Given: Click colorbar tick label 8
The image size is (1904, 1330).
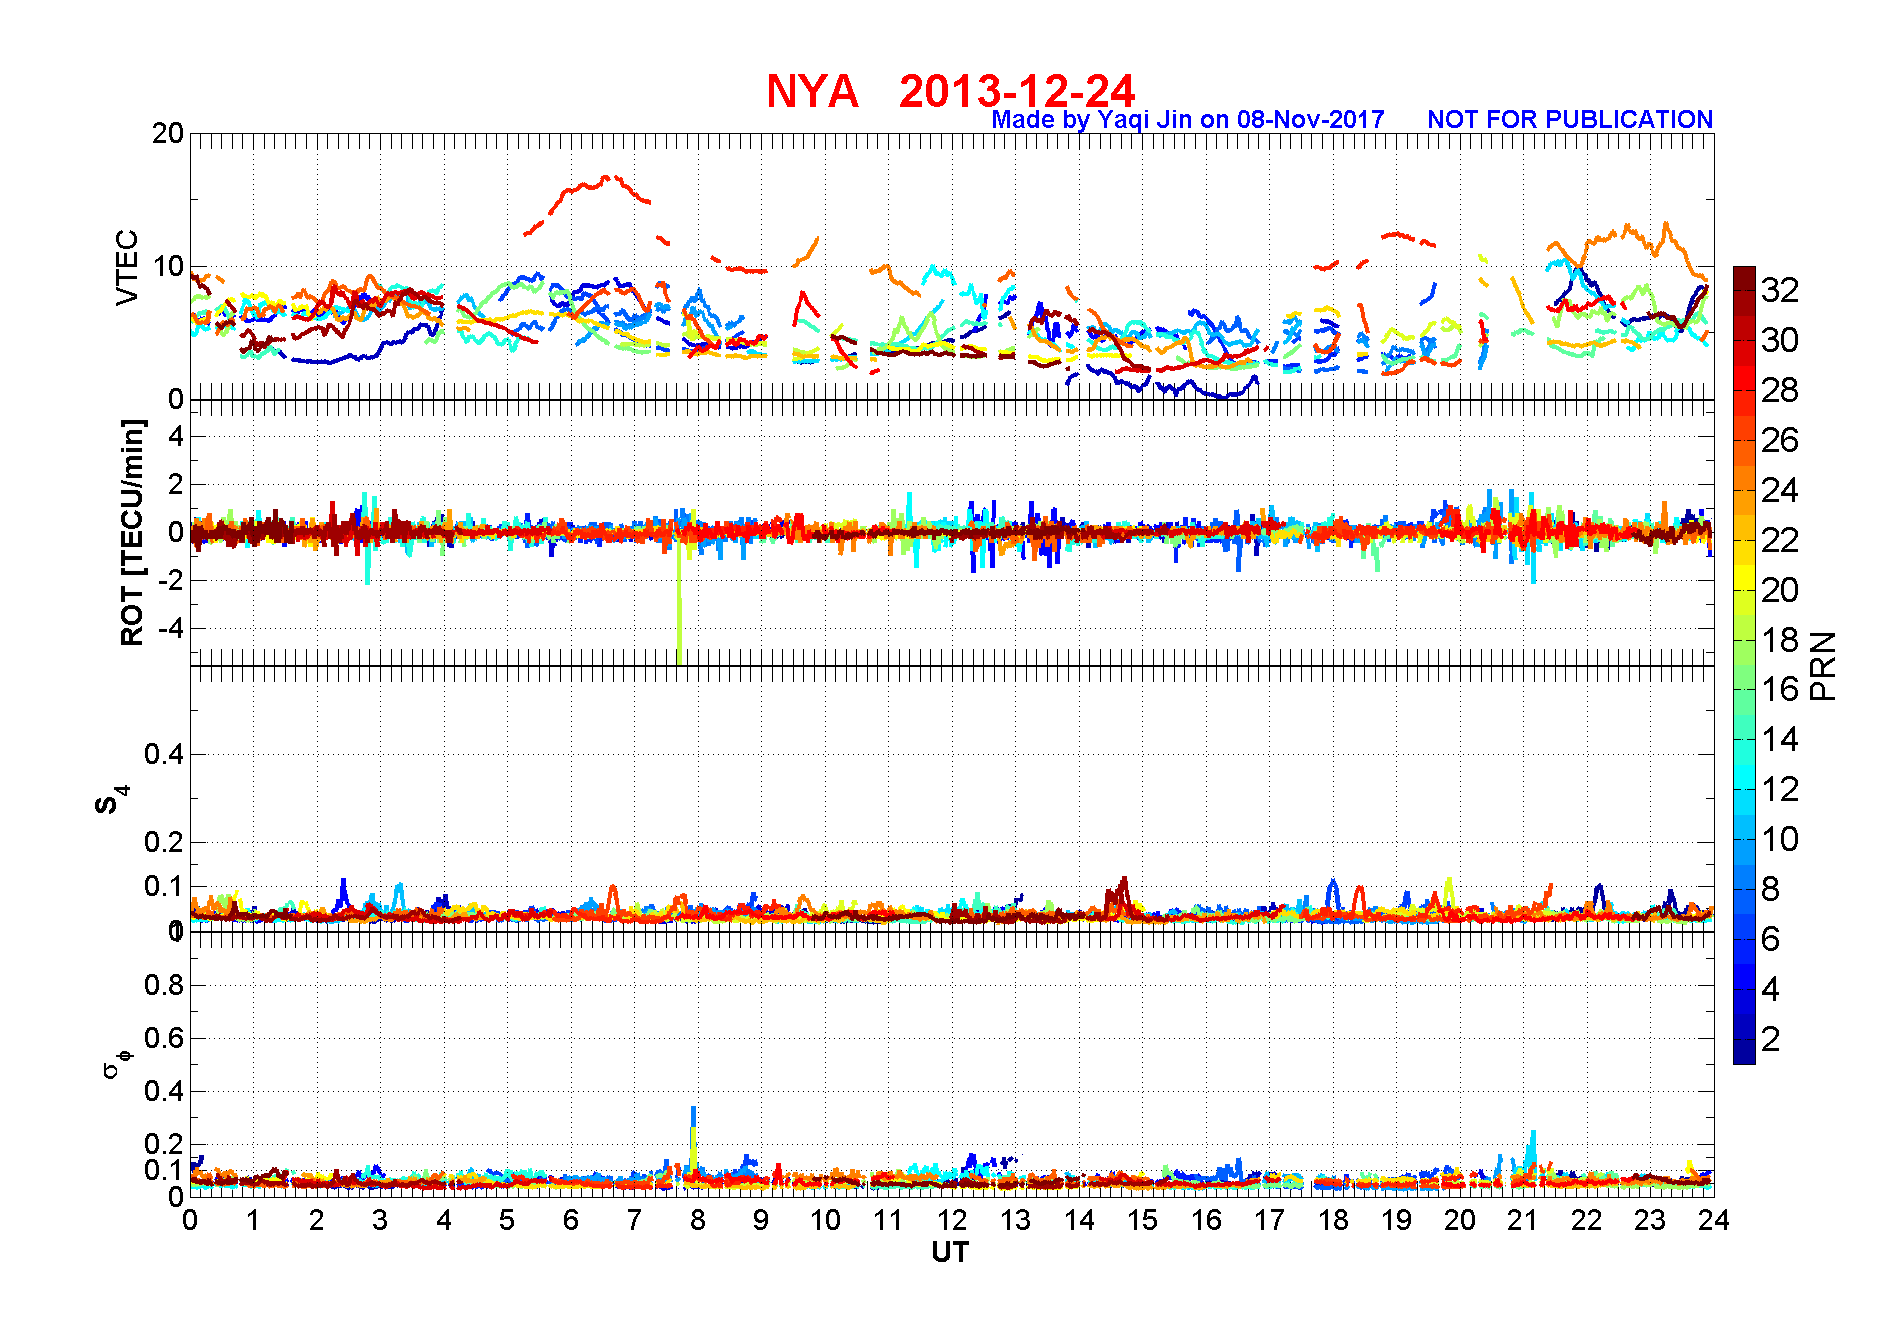Looking at the screenshot, I should click(x=1770, y=889).
